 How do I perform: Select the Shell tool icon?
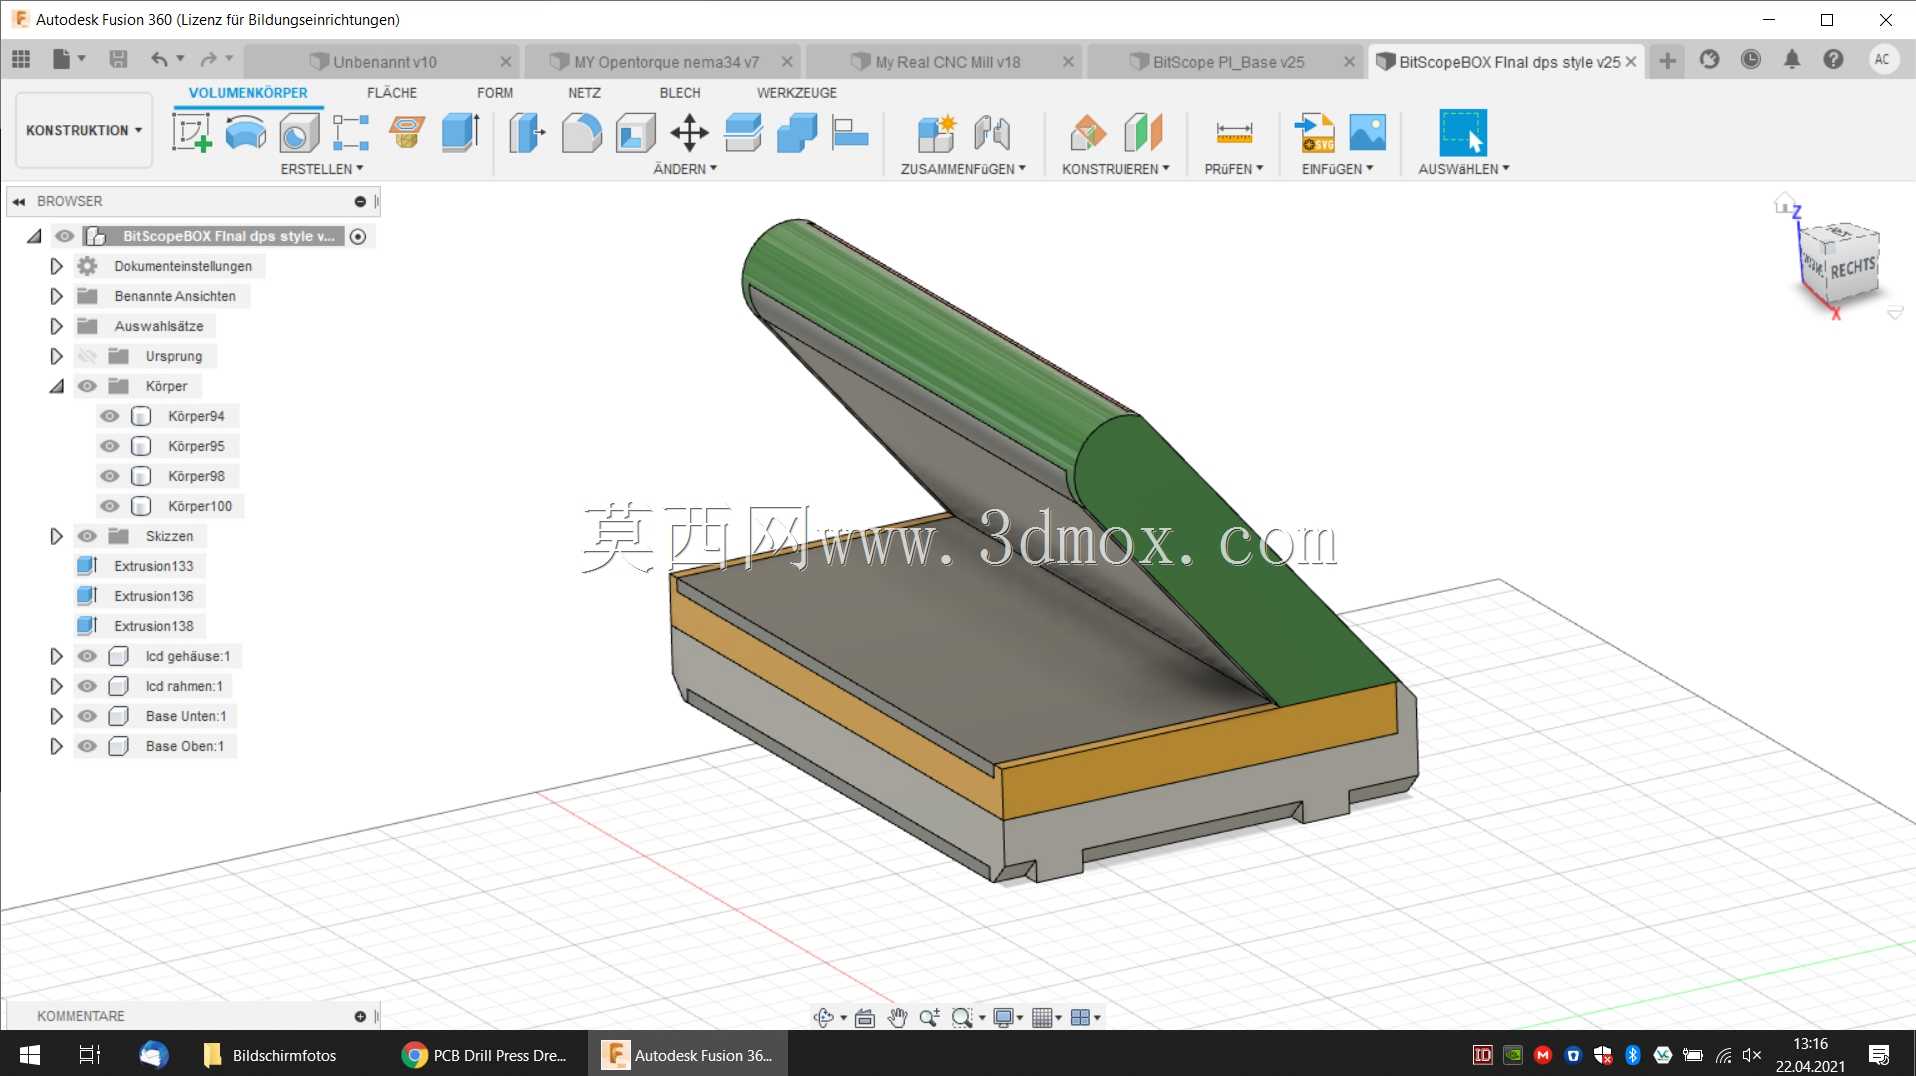pyautogui.click(x=635, y=132)
